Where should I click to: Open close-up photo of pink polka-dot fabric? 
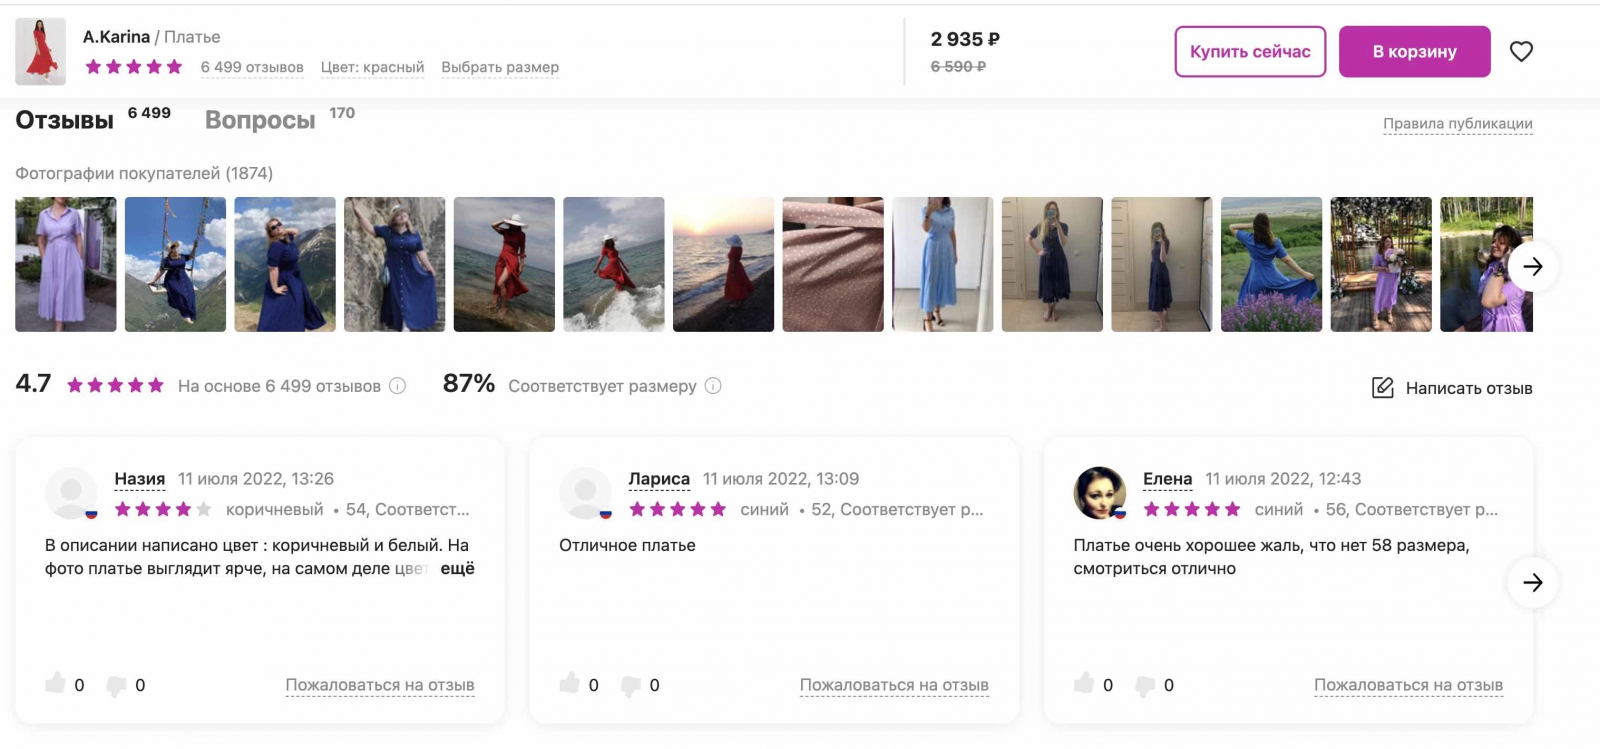pyautogui.click(x=833, y=264)
